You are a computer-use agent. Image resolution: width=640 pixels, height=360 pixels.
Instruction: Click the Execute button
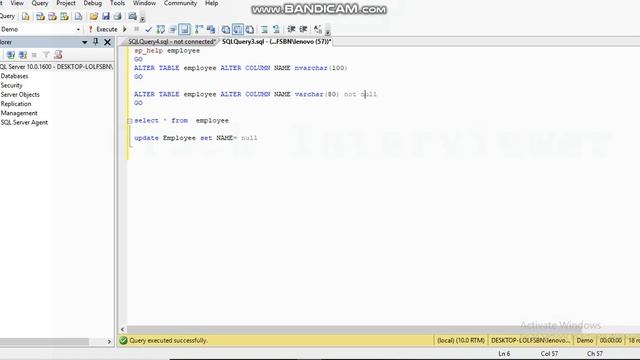tap(102, 29)
